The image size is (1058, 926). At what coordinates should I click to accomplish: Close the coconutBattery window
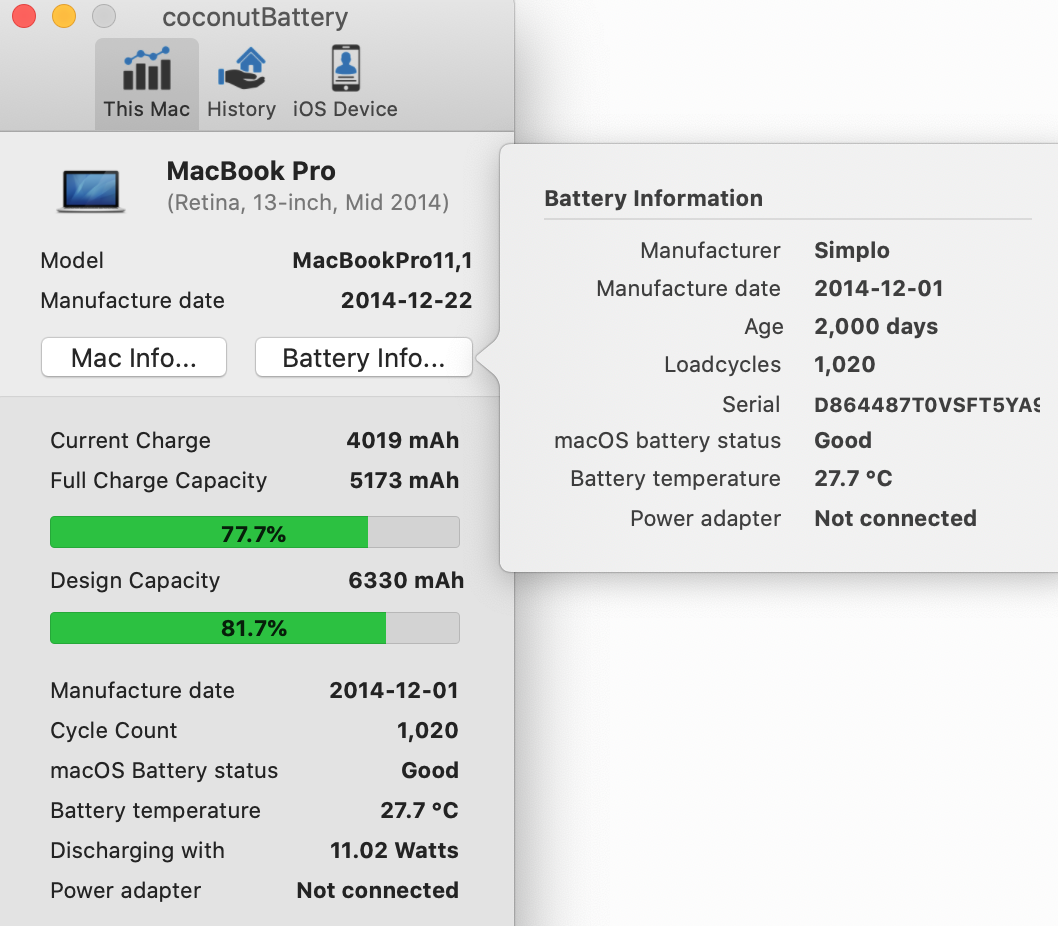tap(24, 16)
